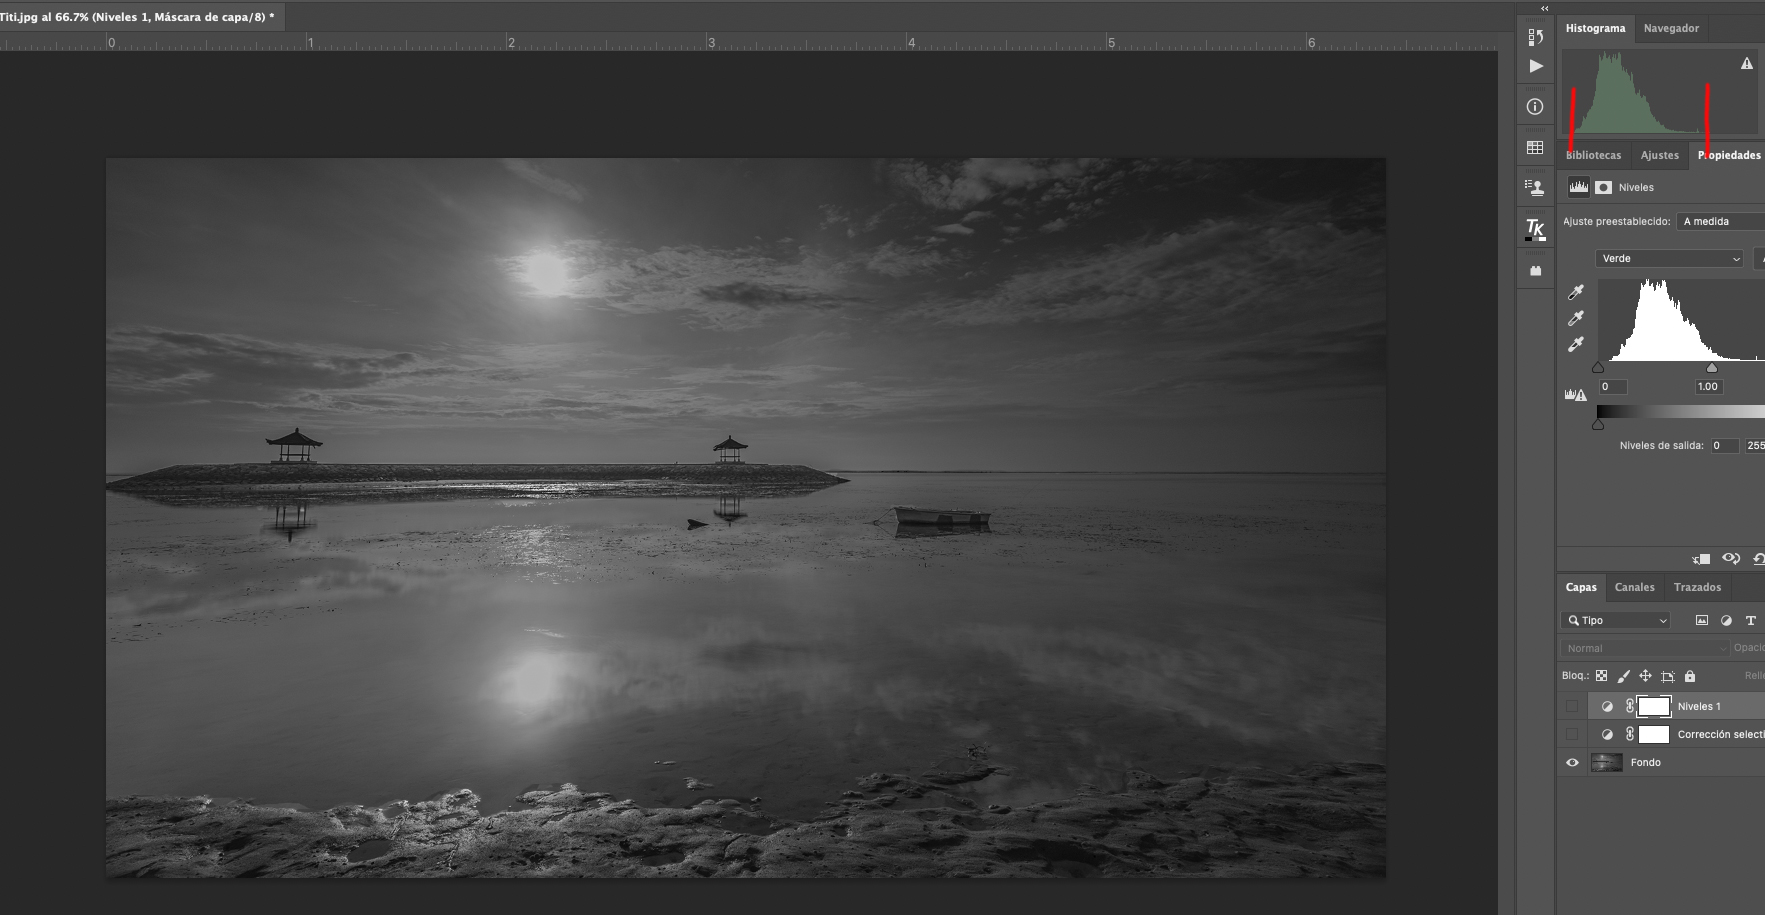Open the Info panel icon
1765x915 pixels.
[x=1536, y=107]
